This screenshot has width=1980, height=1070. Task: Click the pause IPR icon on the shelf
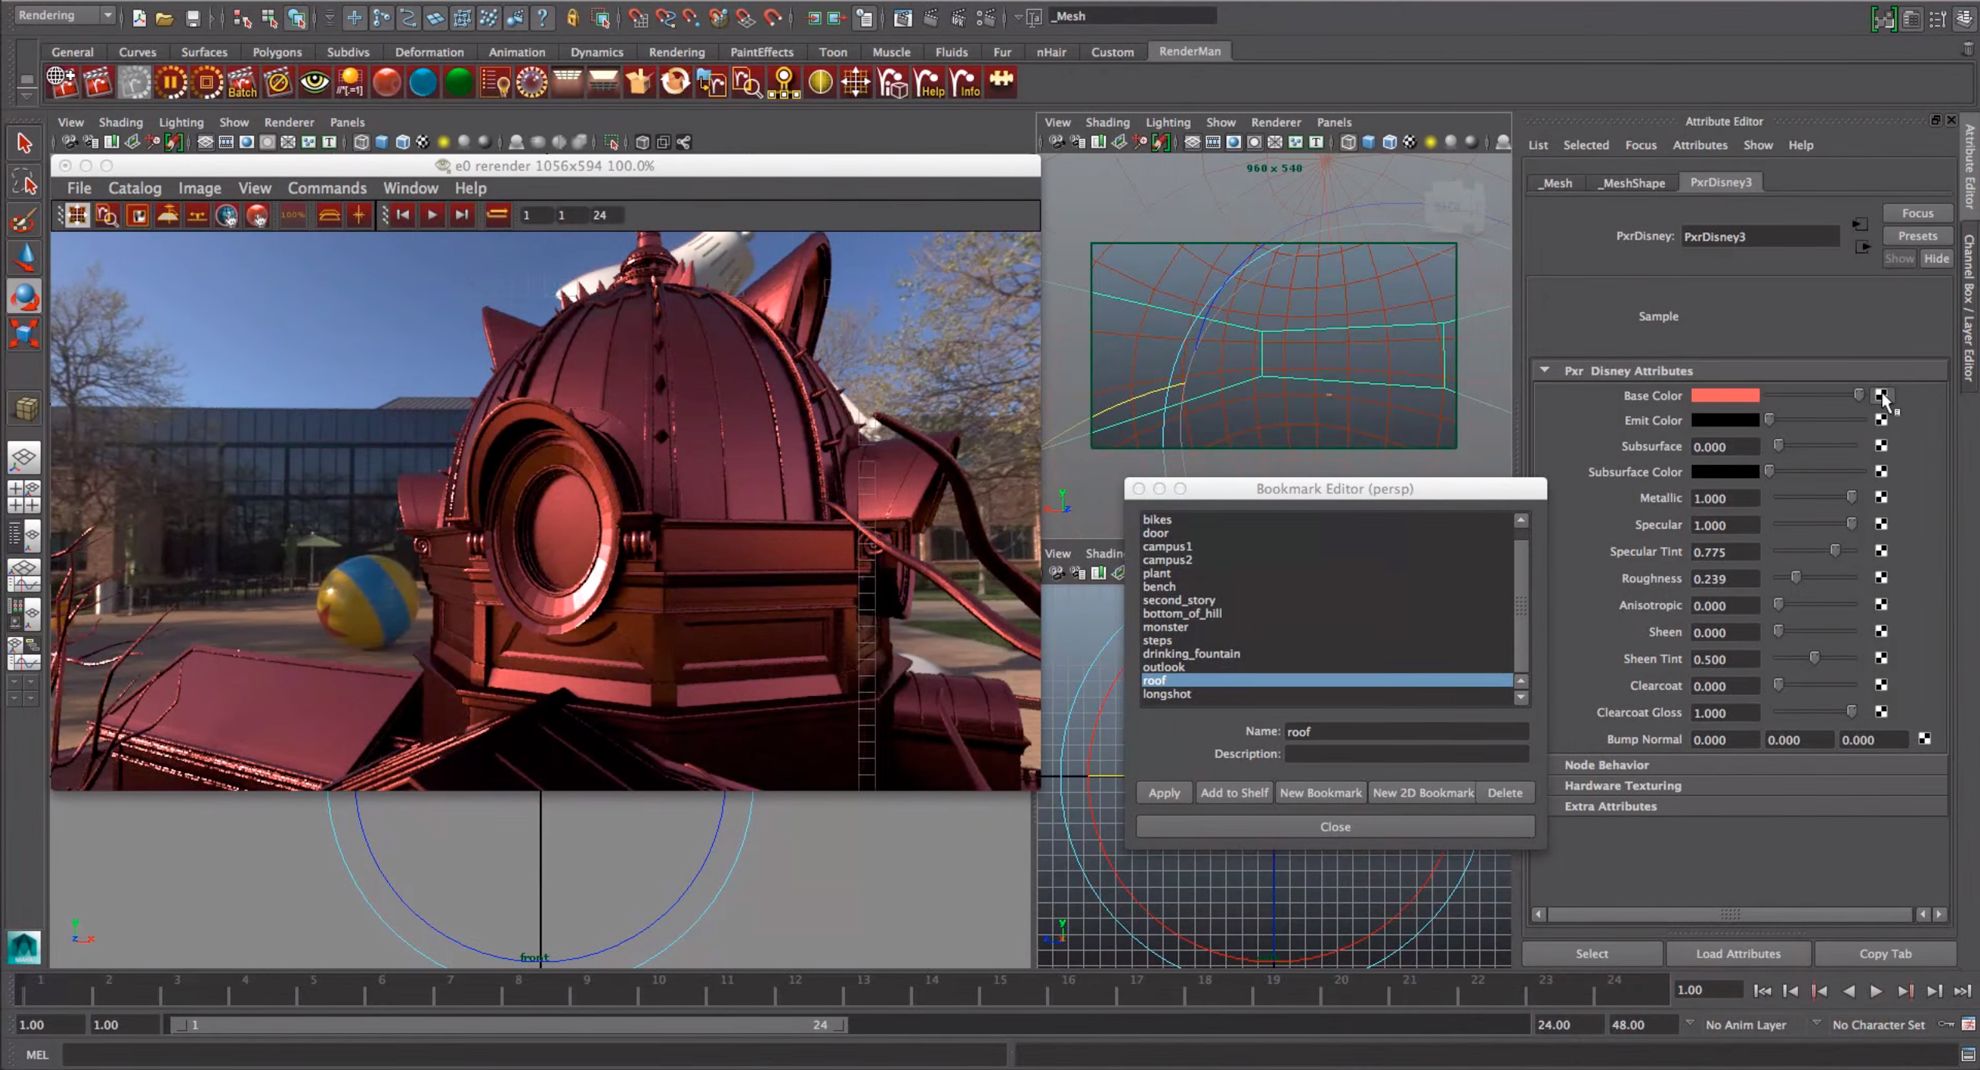point(172,83)
